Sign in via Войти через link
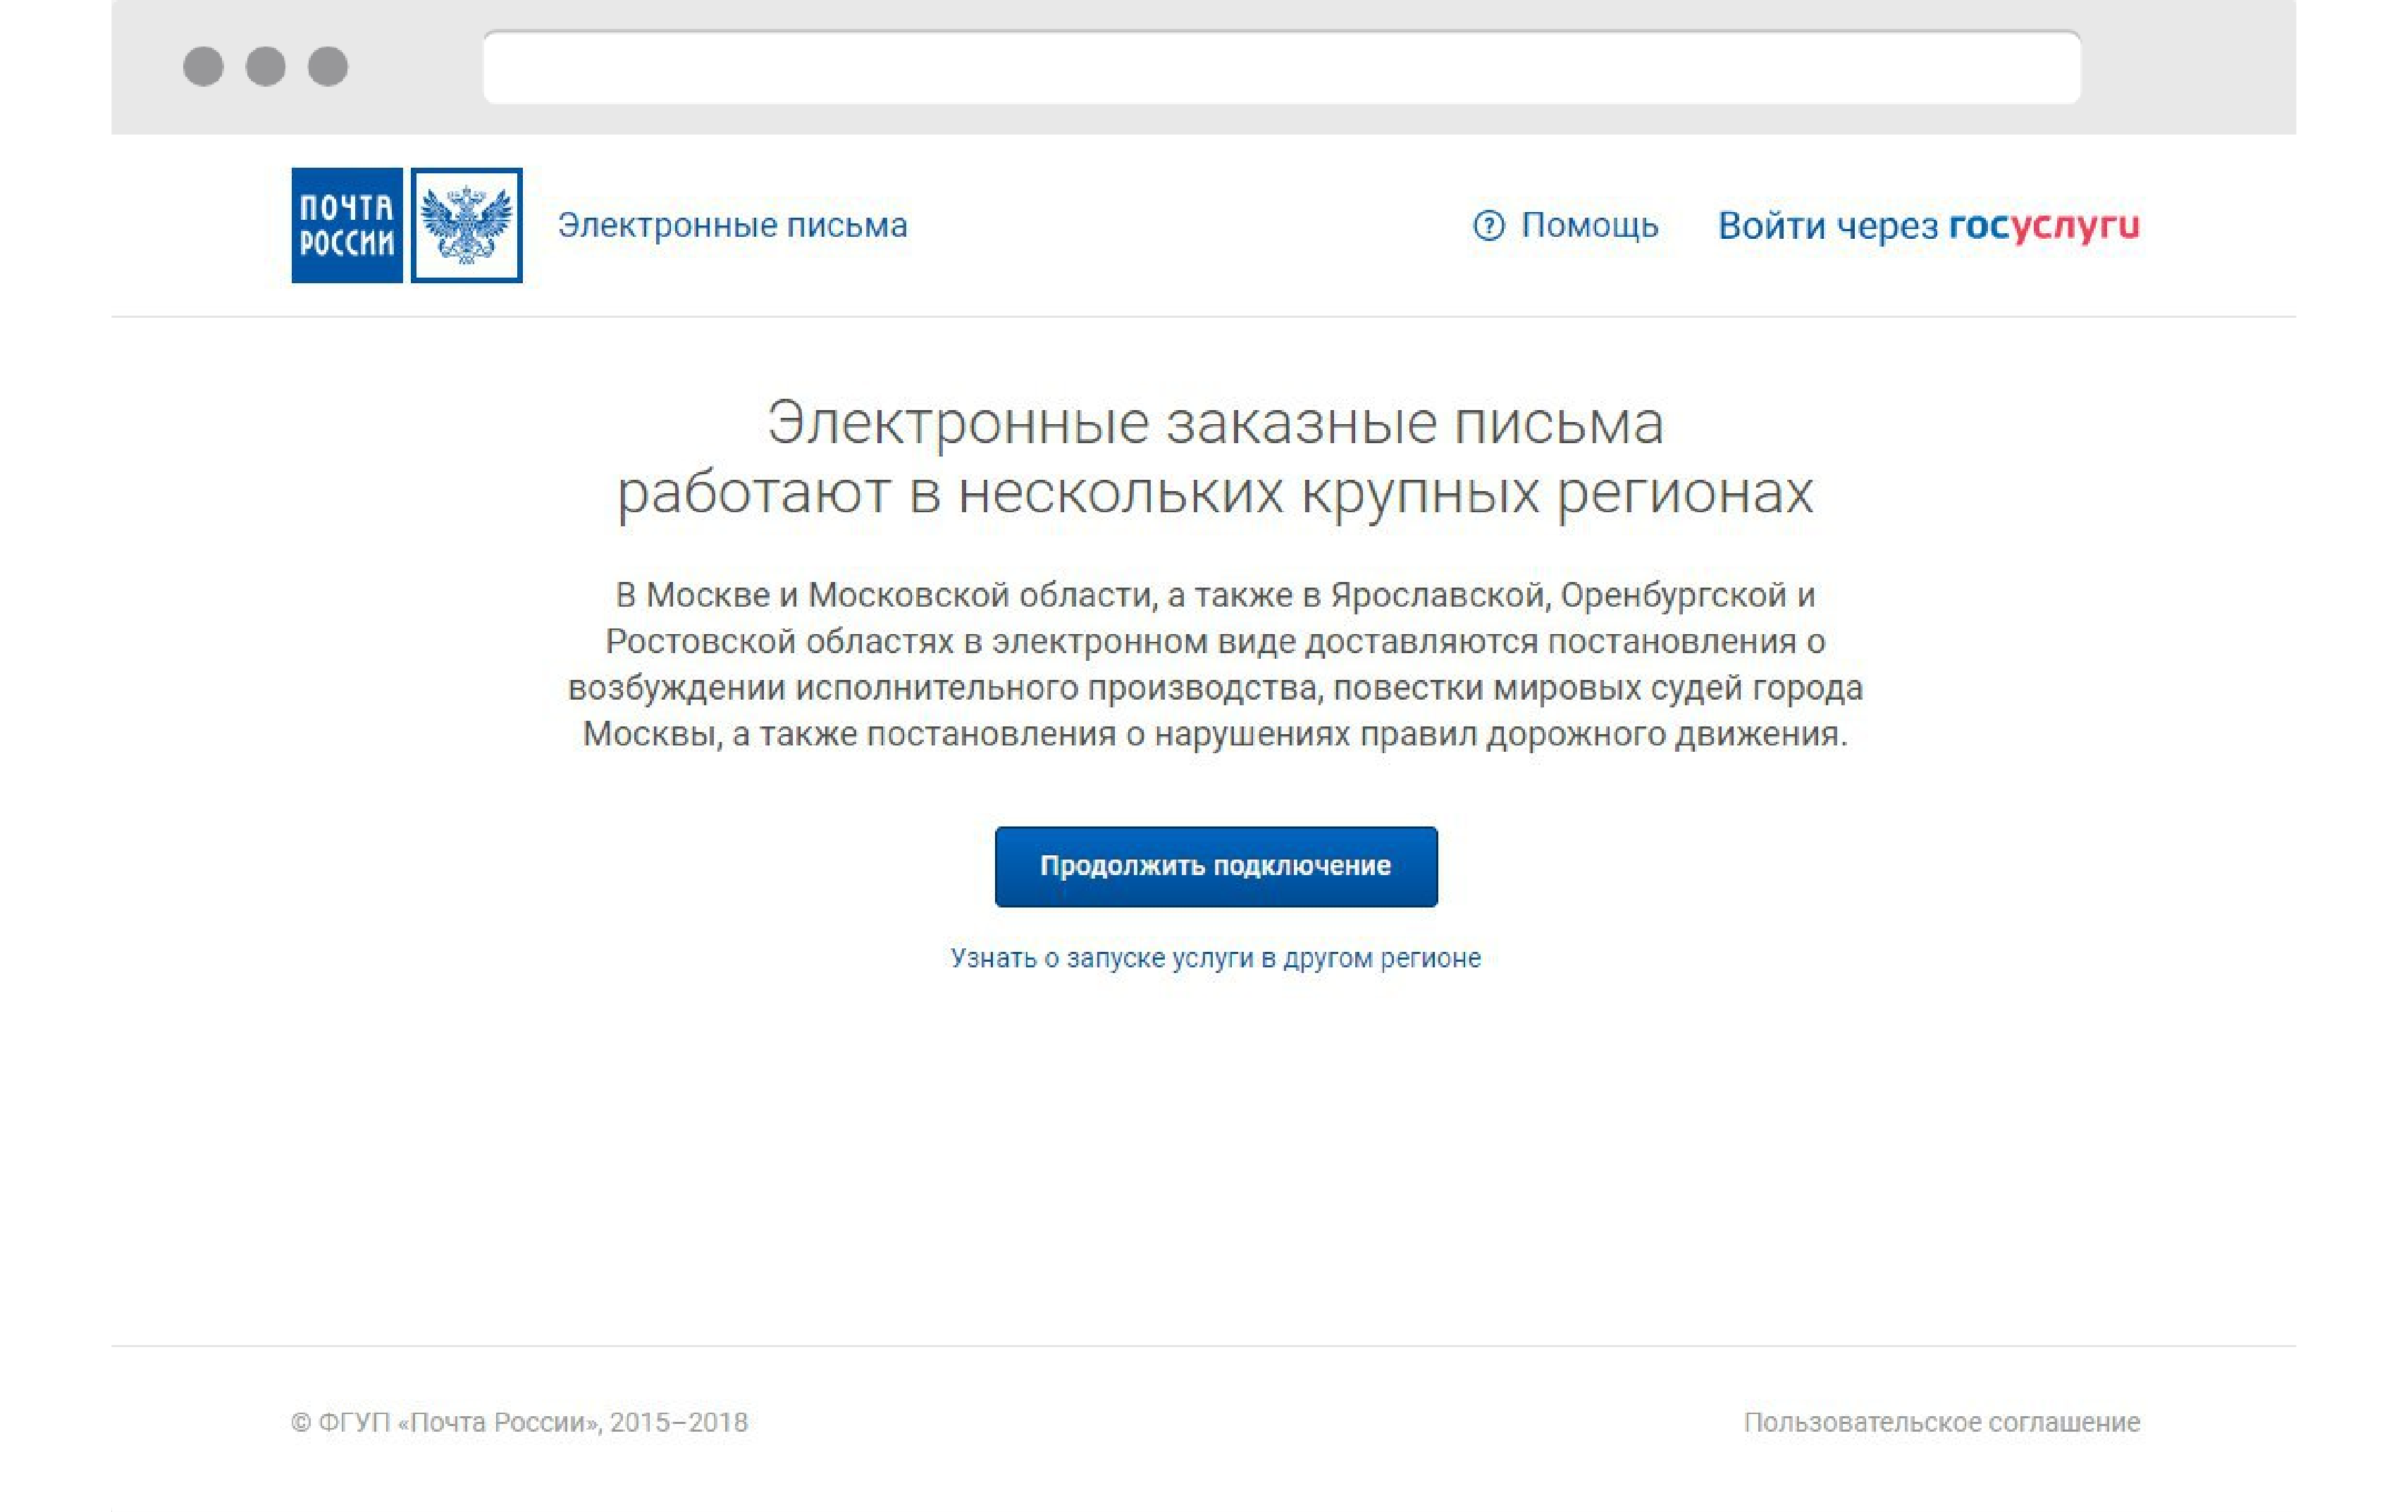 (1827, 226)
